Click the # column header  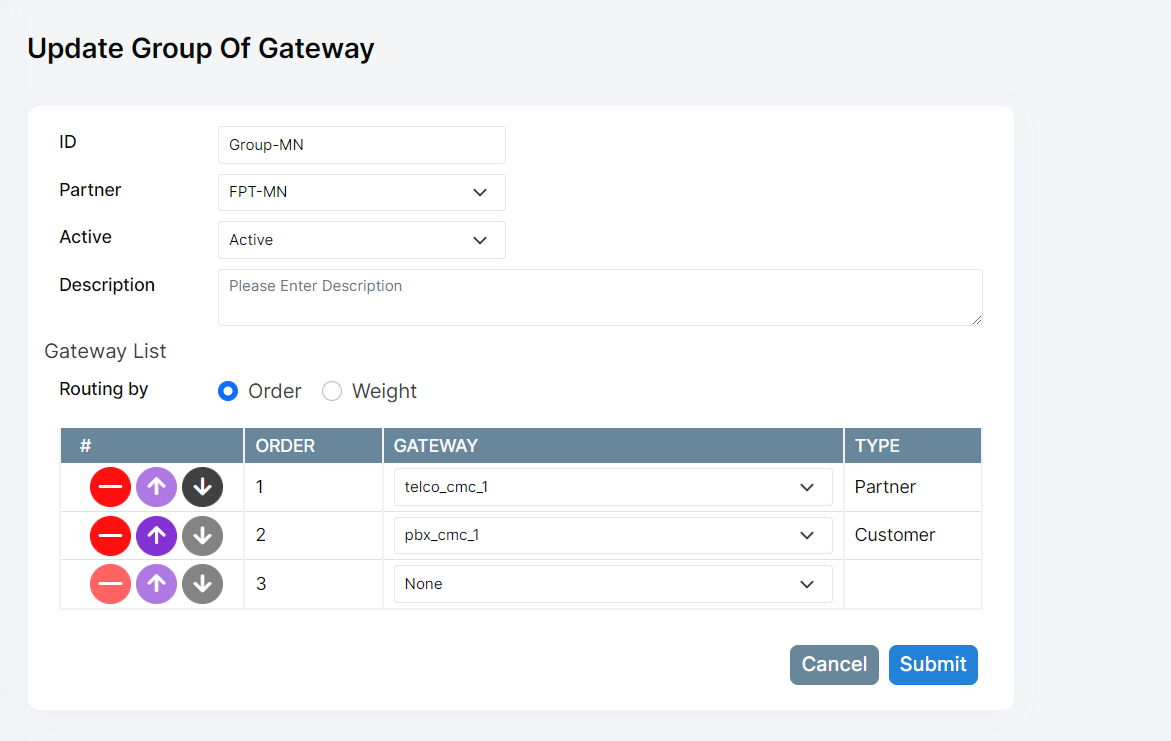click(x=152, y=446)
